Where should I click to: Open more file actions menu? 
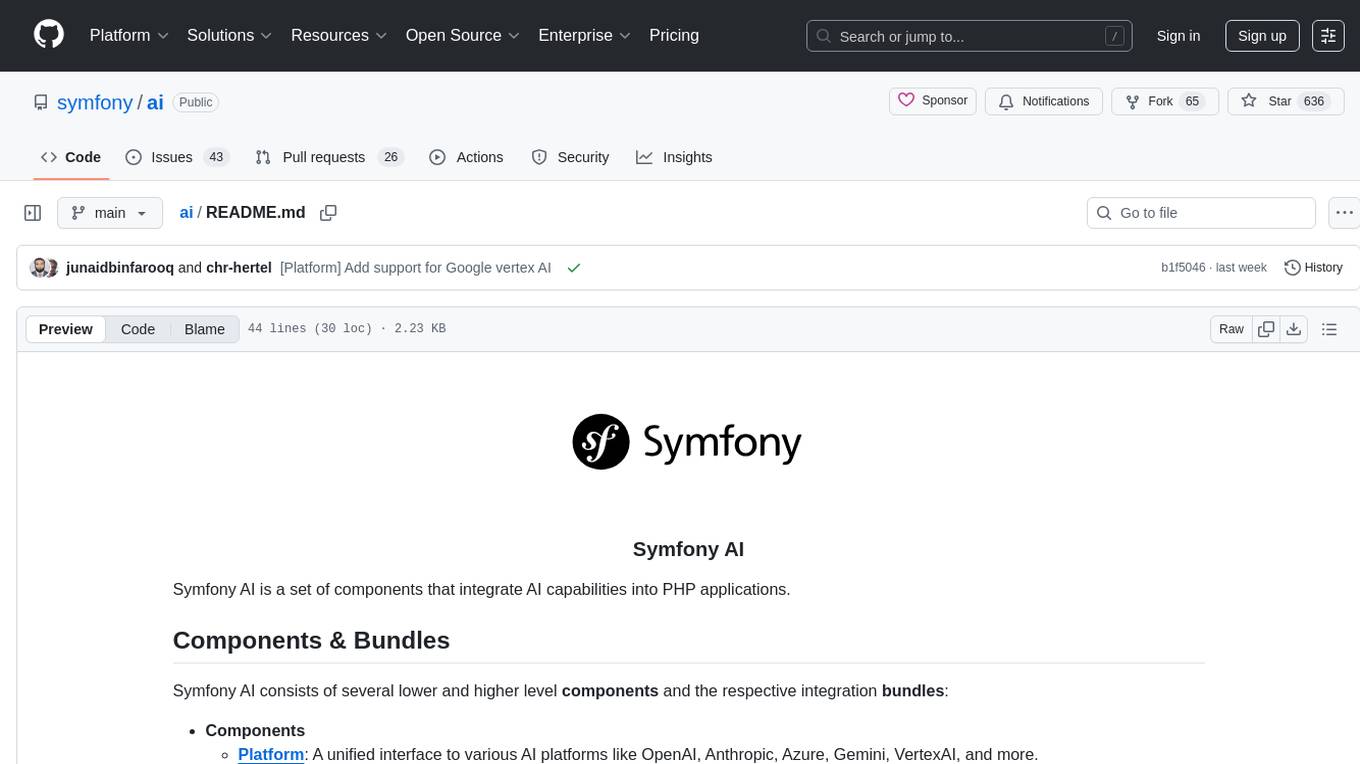point(1344,213)
